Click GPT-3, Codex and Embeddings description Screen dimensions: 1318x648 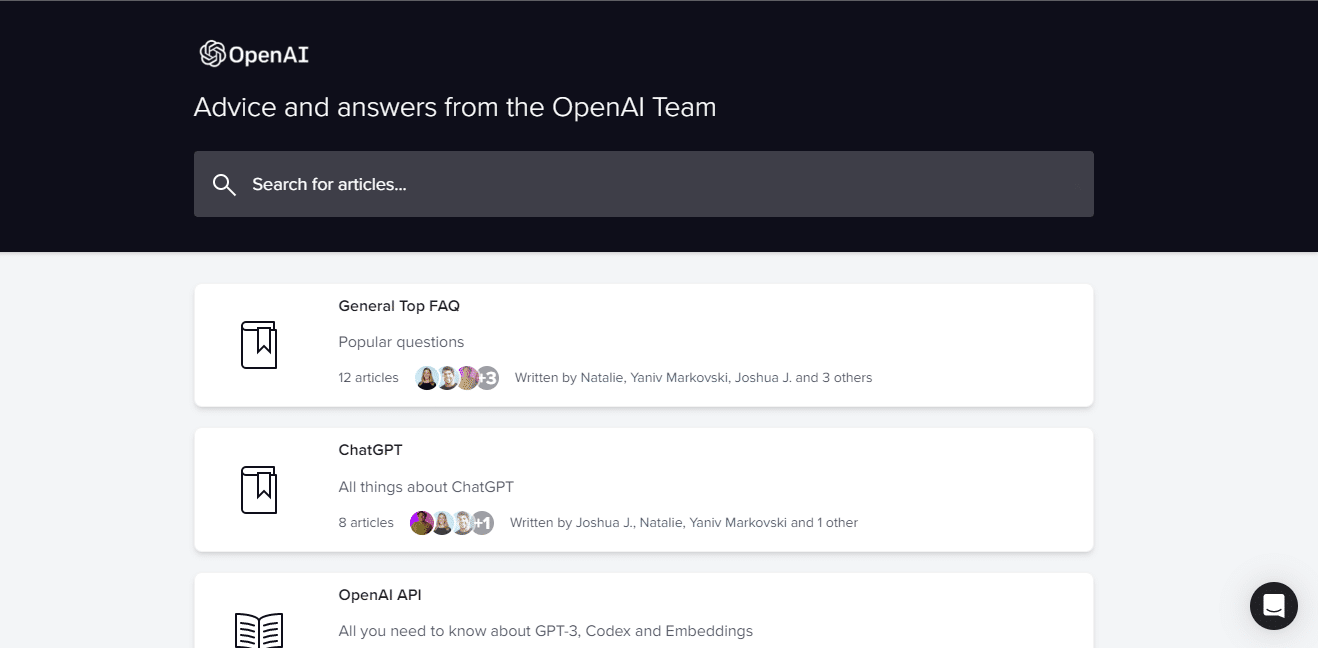545,631
